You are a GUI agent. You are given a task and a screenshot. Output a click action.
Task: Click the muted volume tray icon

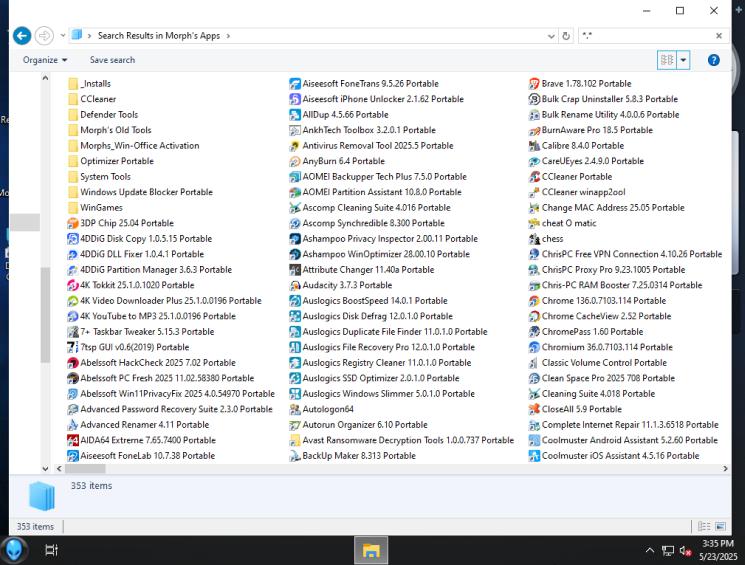point(685,551)
